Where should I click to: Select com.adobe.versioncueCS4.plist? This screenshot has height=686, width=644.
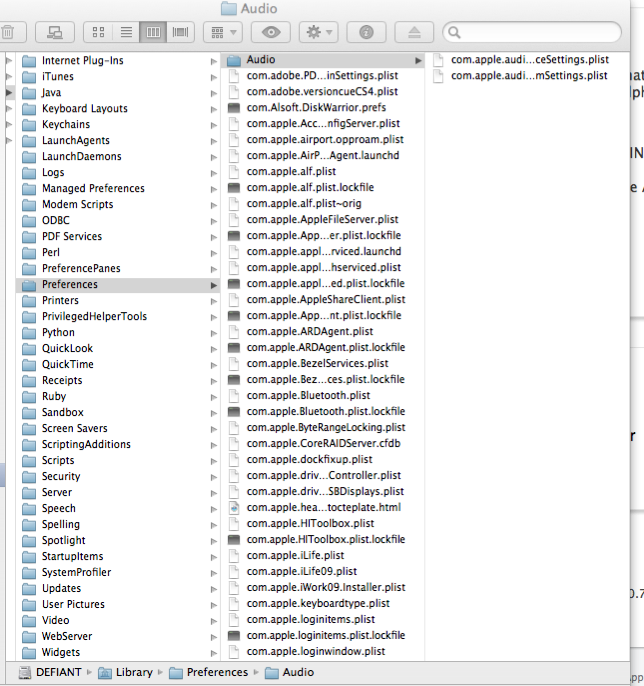pyautogui.click(x=322, y=91)
